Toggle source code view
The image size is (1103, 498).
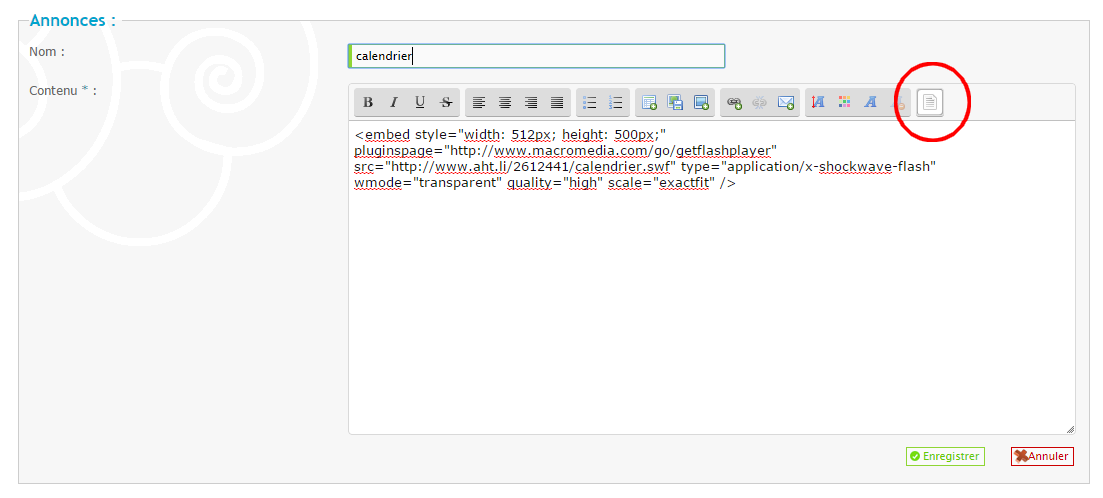click(930, 103)
